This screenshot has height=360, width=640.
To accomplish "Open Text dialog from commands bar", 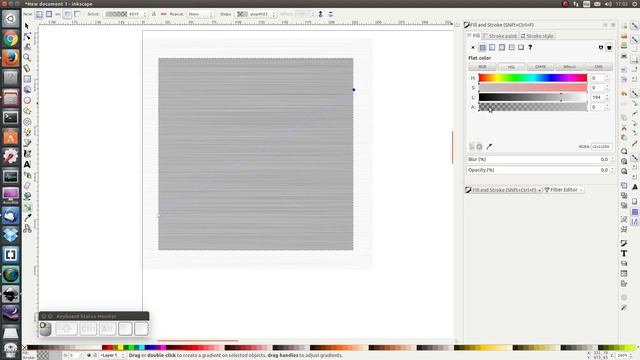I will coord(624,253).
